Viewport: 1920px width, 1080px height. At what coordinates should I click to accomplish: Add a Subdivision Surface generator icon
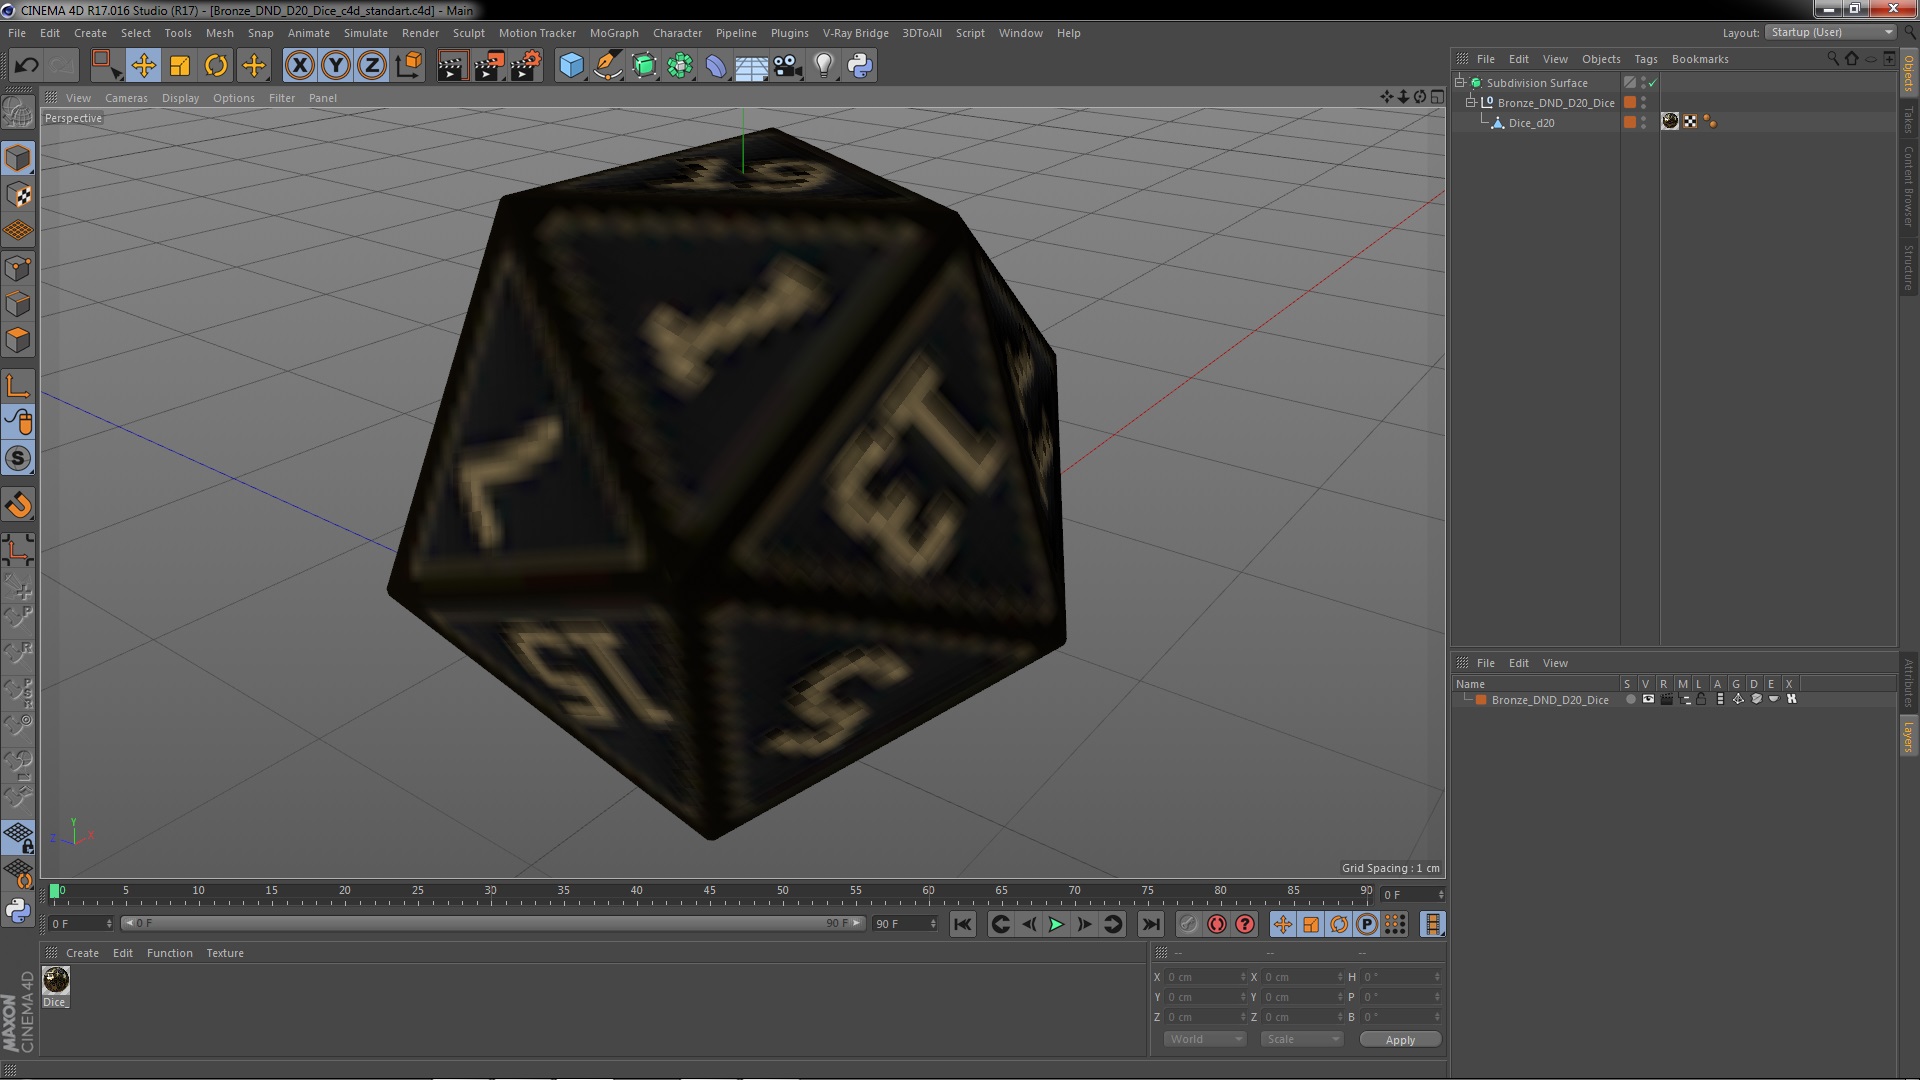[x=644, y=66]
